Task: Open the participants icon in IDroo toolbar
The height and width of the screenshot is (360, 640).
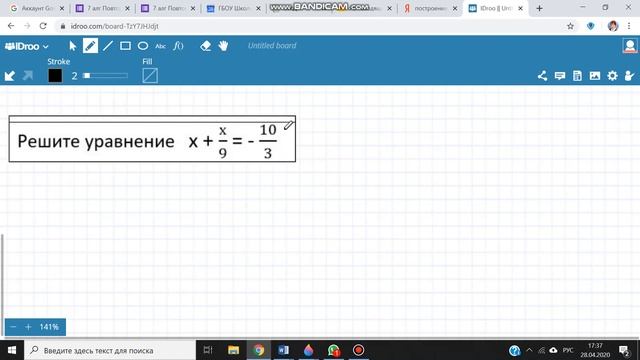Action: 630,76
